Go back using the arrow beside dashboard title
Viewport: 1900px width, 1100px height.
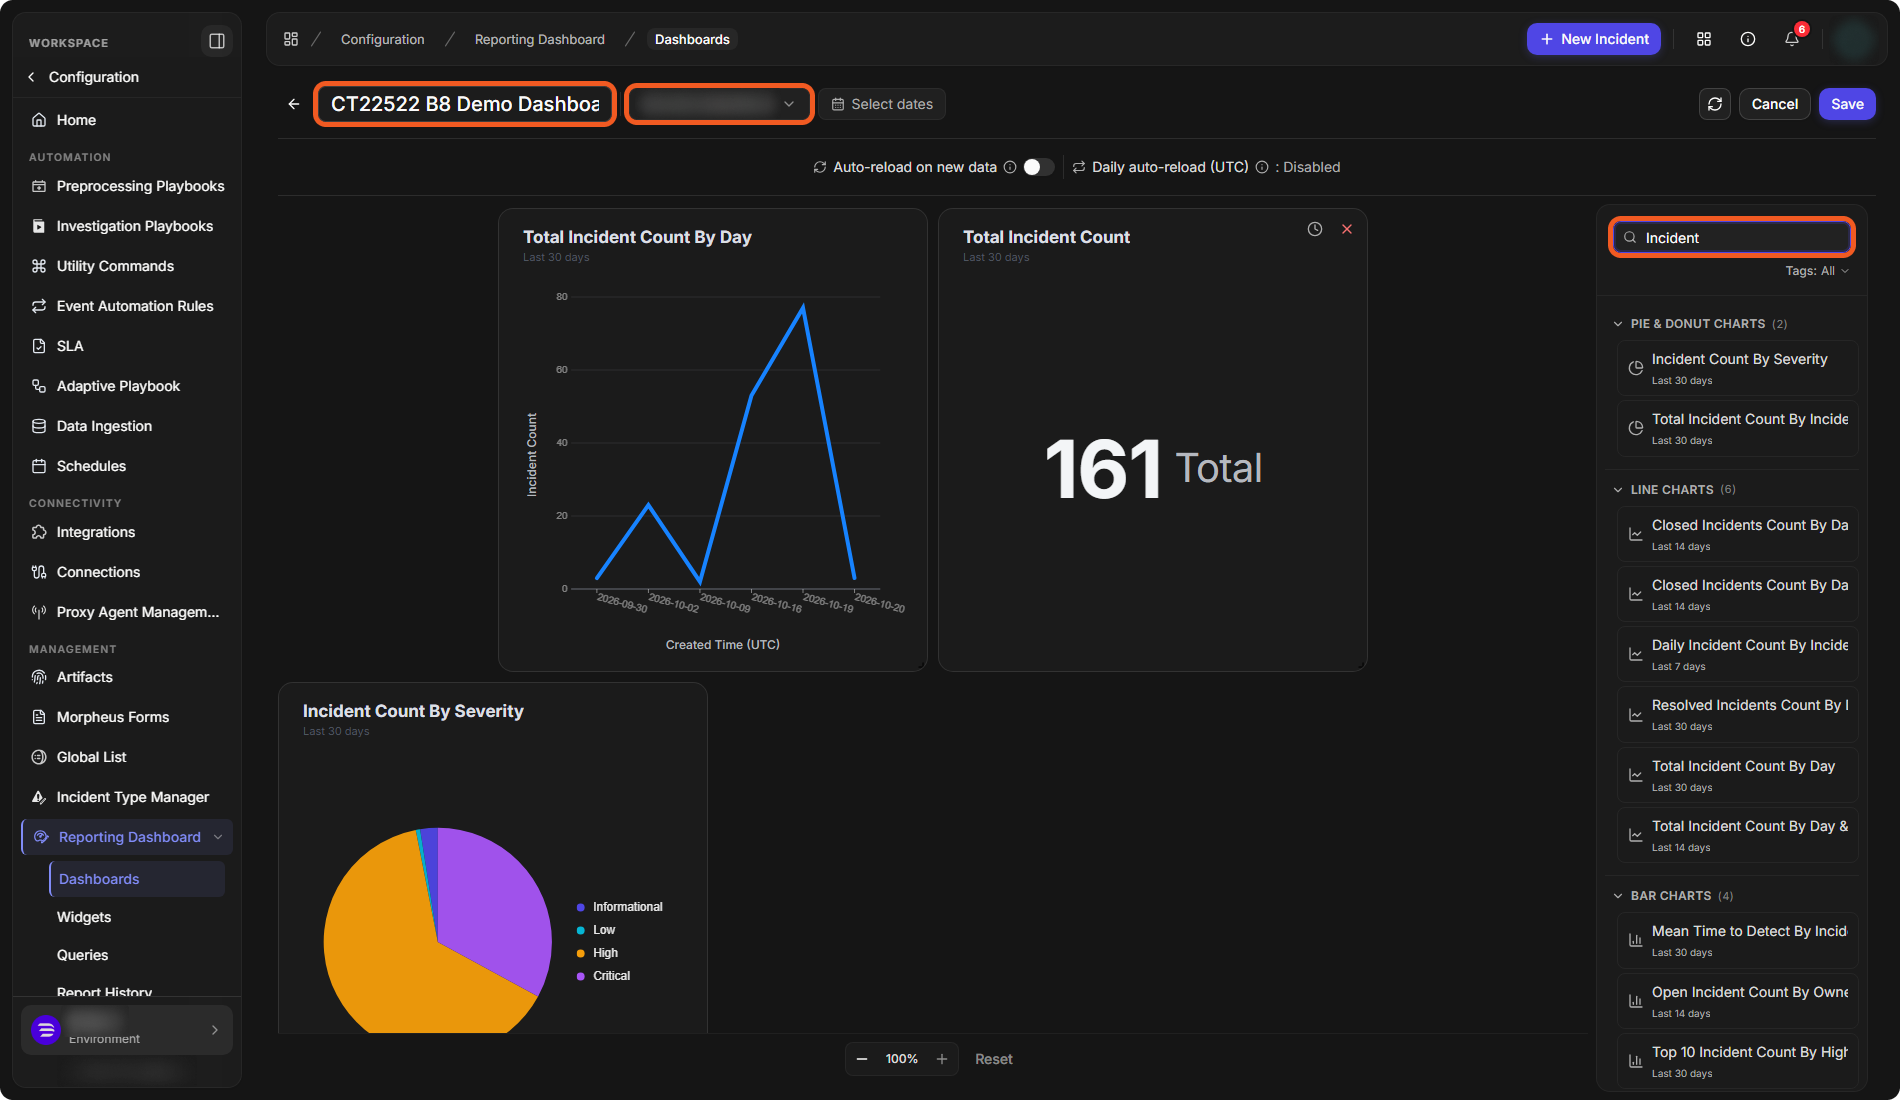coord(293,104)
